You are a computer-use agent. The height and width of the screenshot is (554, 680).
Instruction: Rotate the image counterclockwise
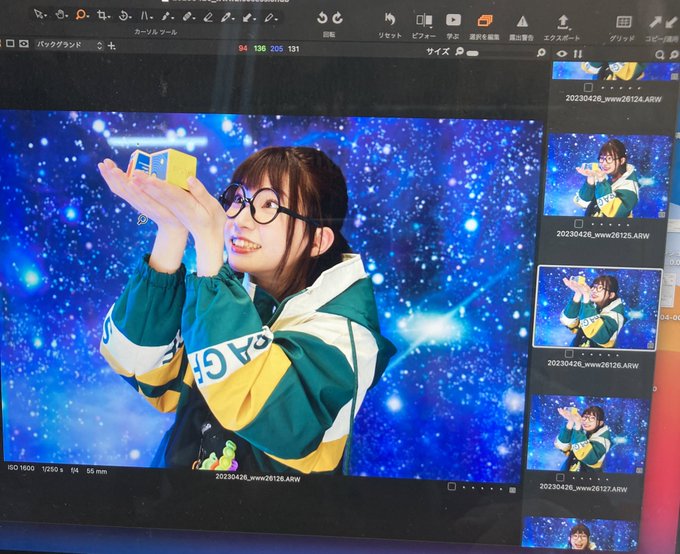pyautogui.click(x=322, y=18)
